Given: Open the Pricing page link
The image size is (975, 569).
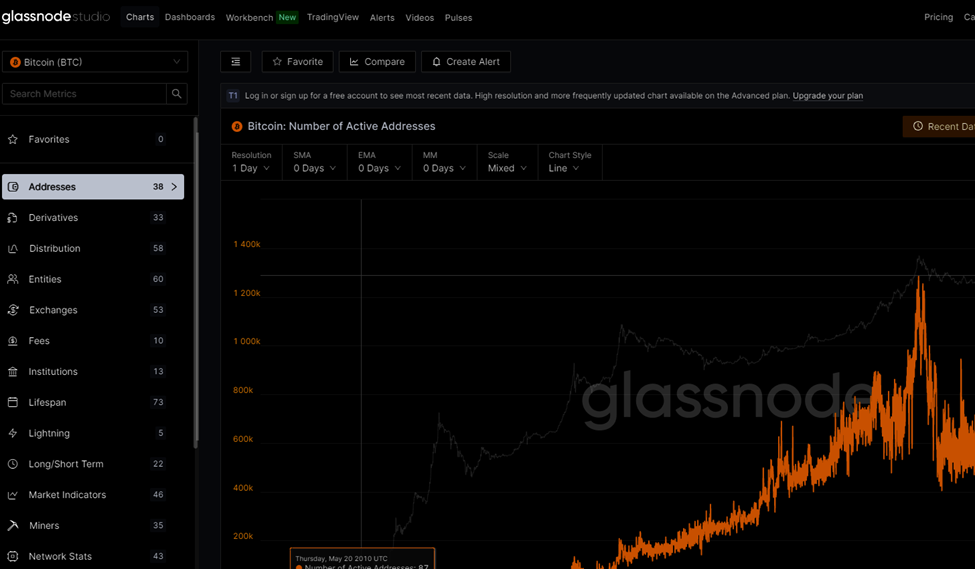Looking at the screenshot, I should (x=938, y=17).
